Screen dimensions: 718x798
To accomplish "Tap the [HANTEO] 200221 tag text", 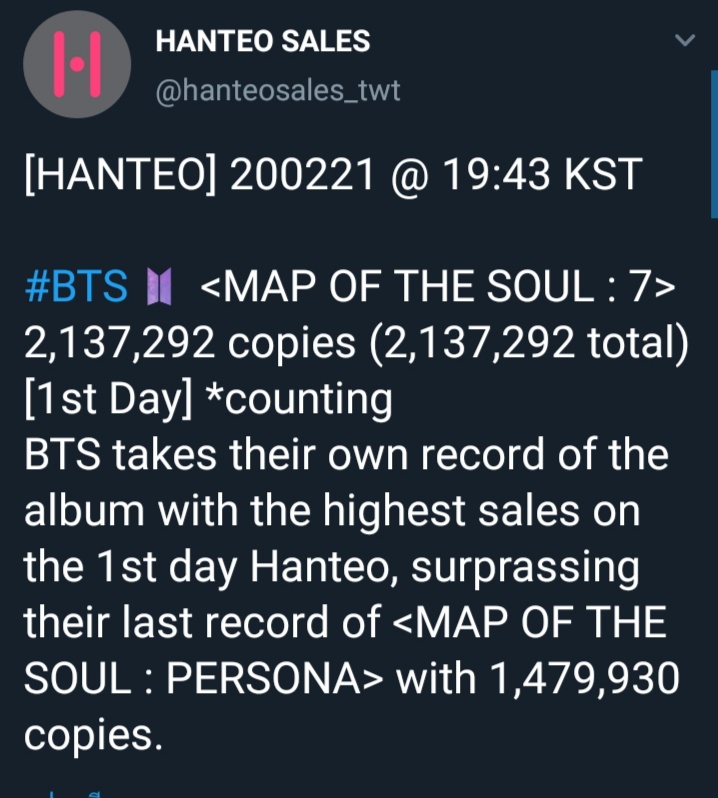I will (x=200, y=177).
